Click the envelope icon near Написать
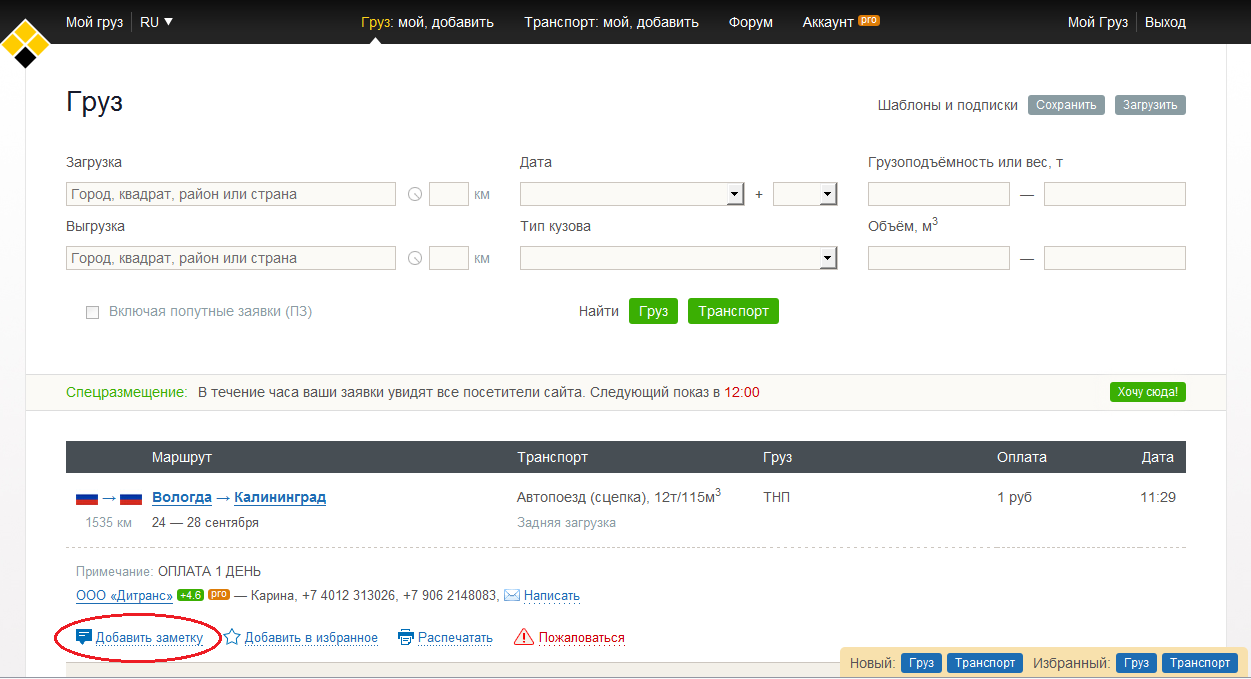The width and height of the screenshot is (1251, 679). (x=511, y=595)
